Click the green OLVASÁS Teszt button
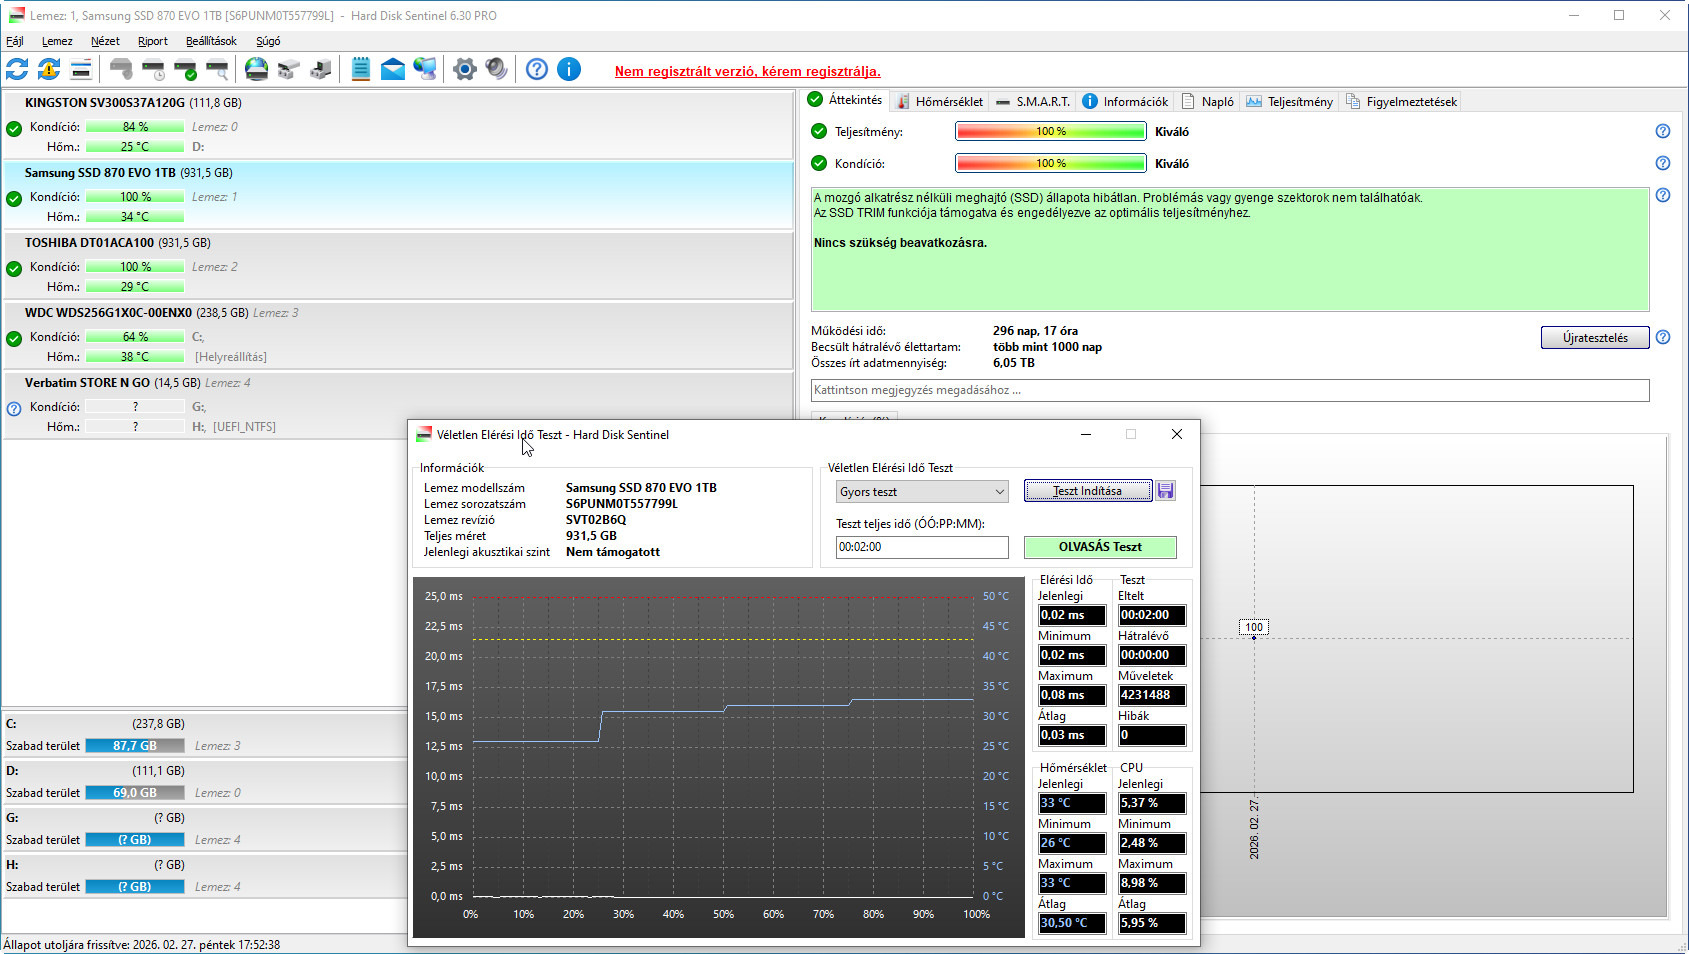This screenshot has width=1689, height=954. pyautogui.click(x=1100, y=547)
